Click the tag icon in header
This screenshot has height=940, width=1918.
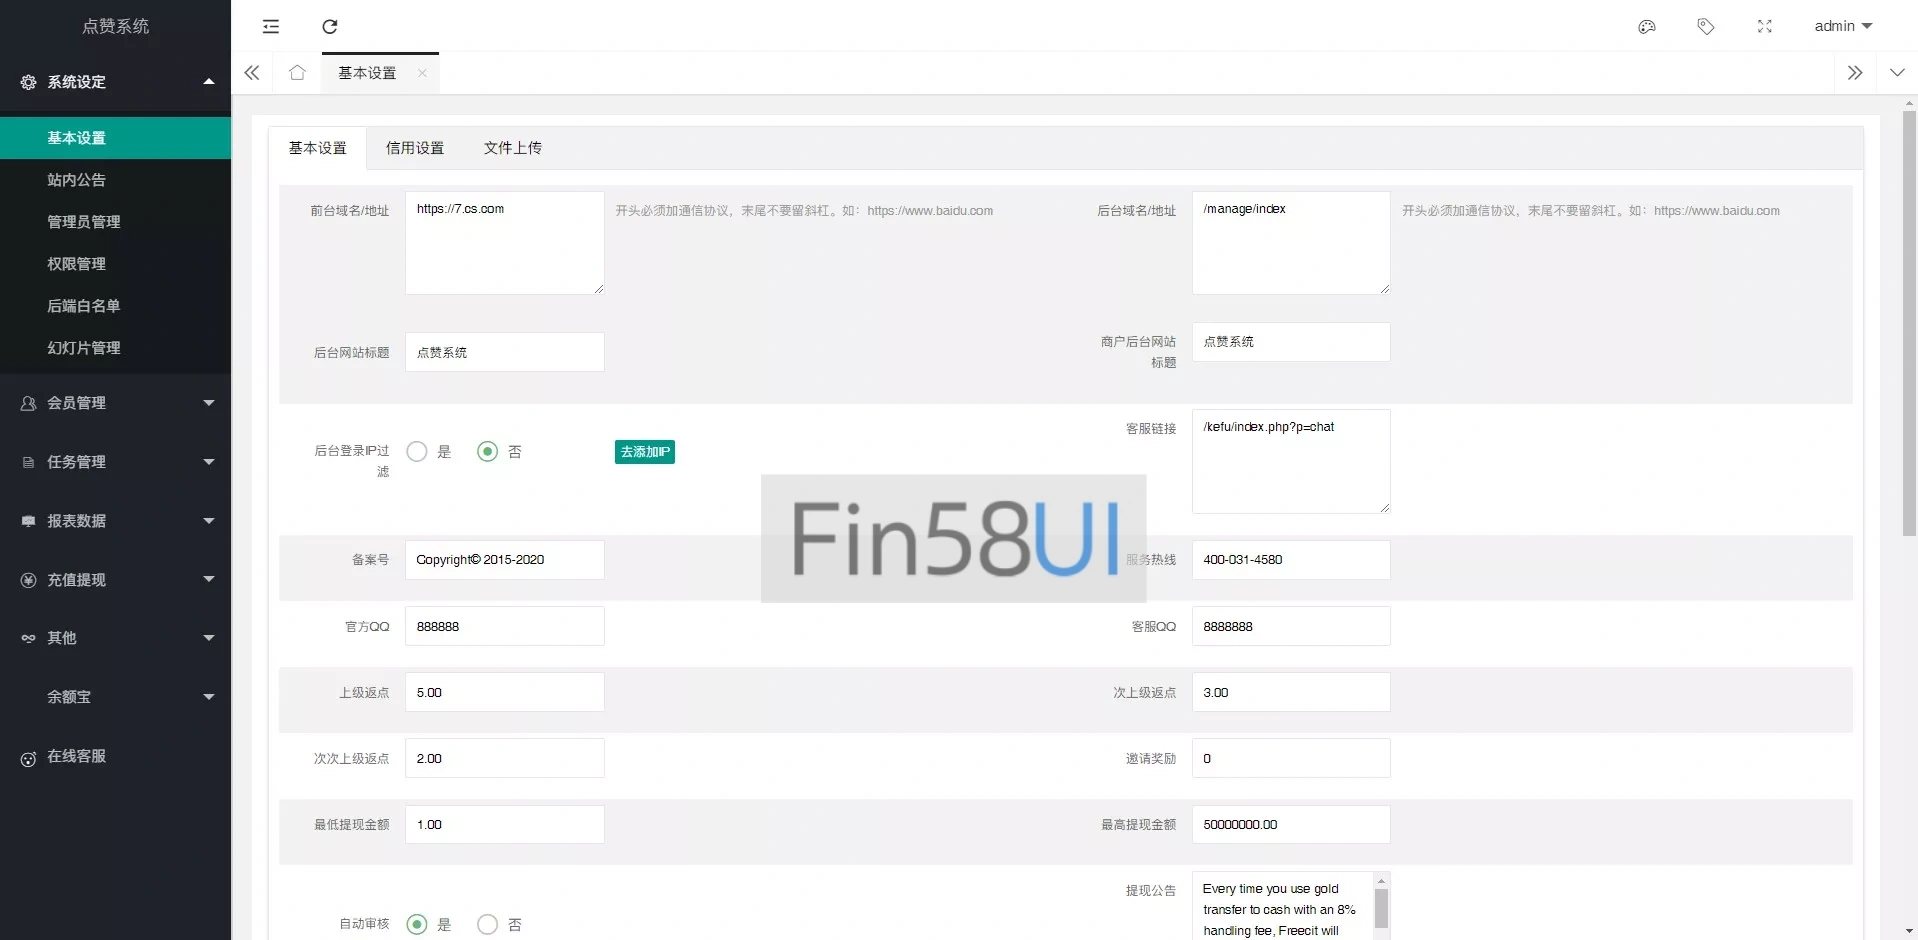click(1705, 26)
